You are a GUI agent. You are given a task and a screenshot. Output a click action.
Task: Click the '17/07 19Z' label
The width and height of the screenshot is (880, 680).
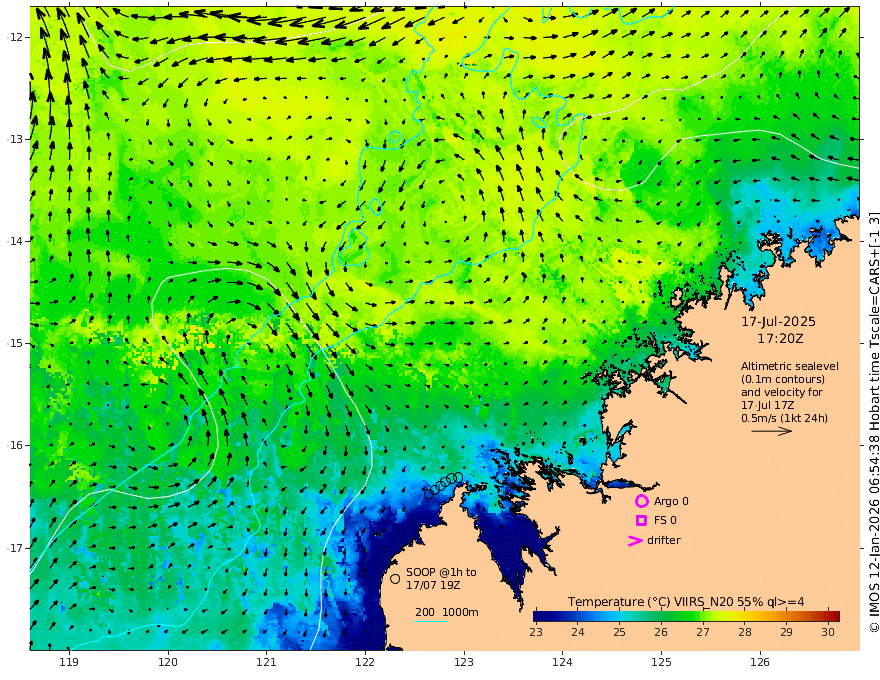click(433, 585)
